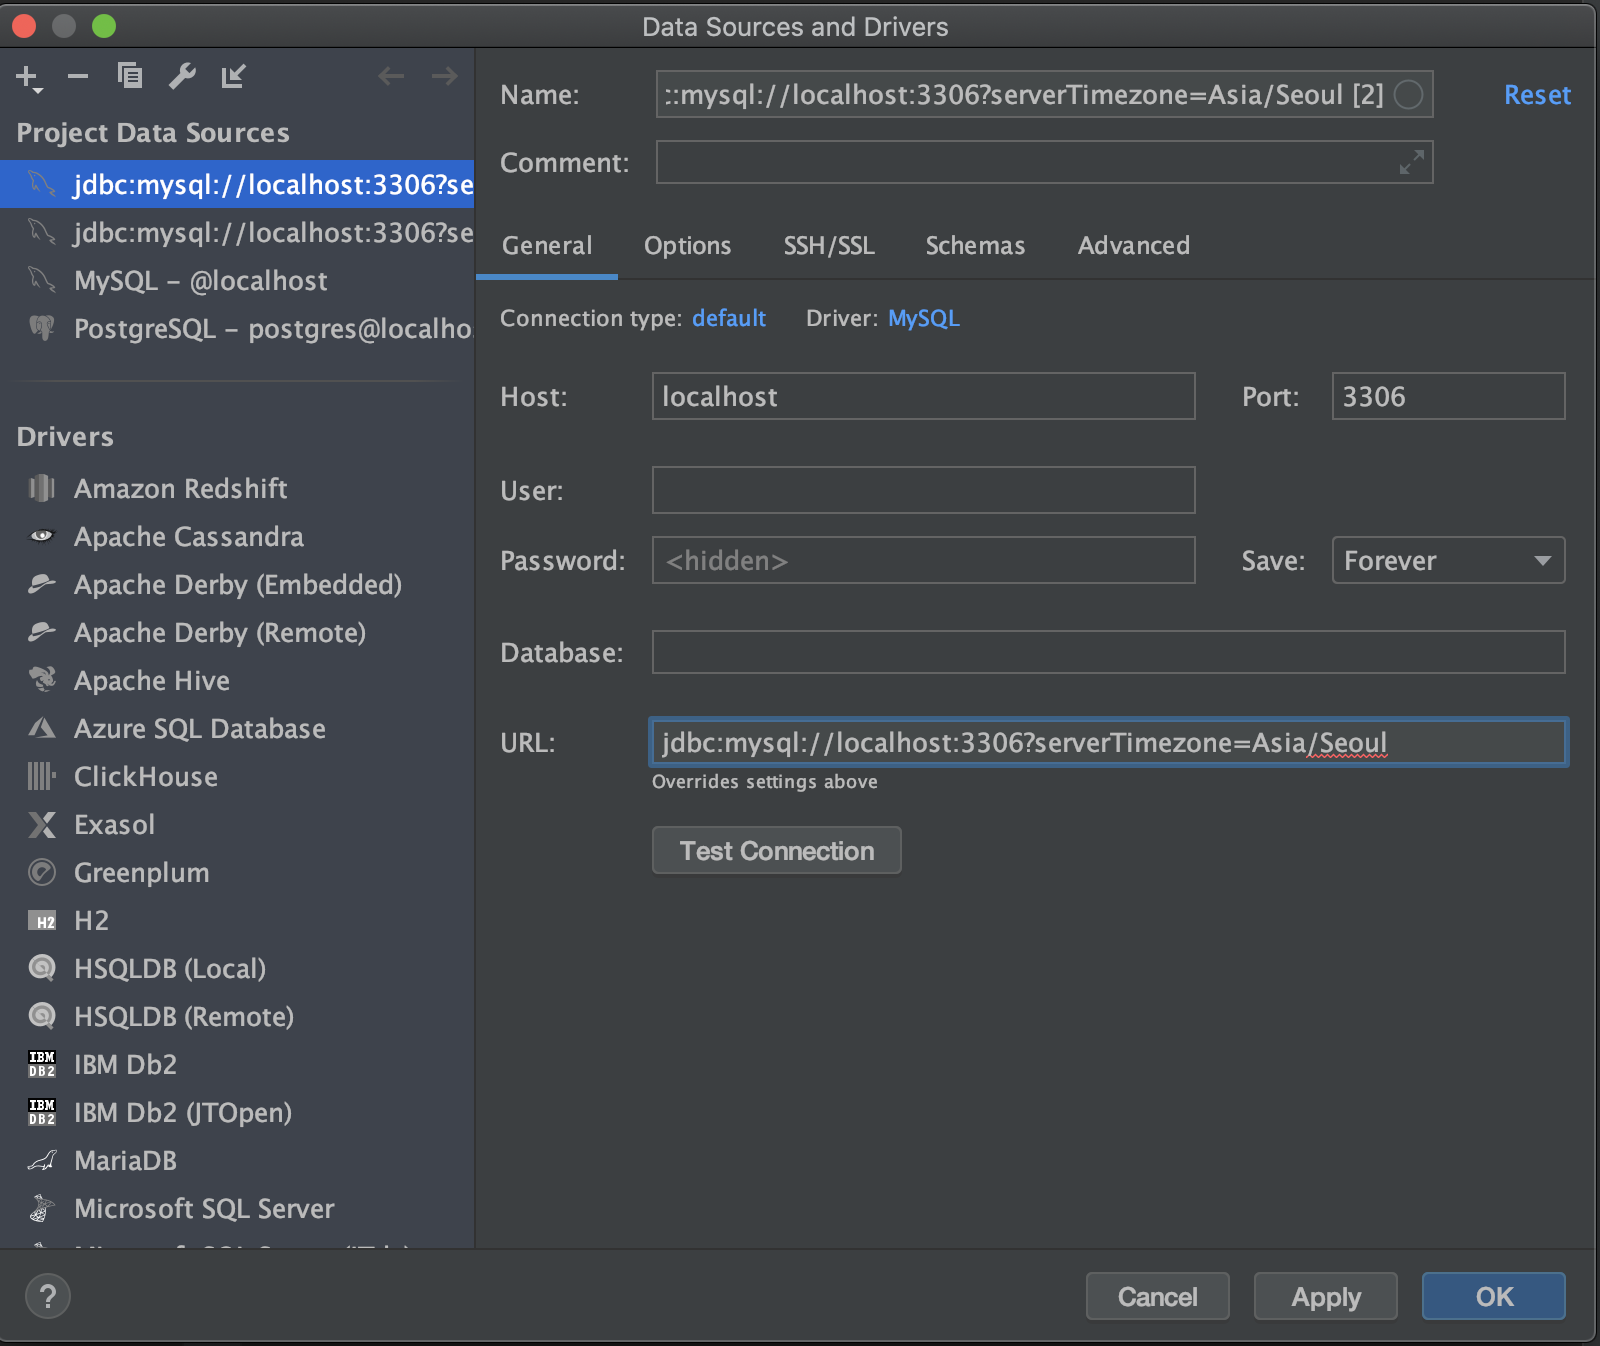Select the Amazon Redshift driver
Screen dimensions: 1600x1346
coord(237,488)
